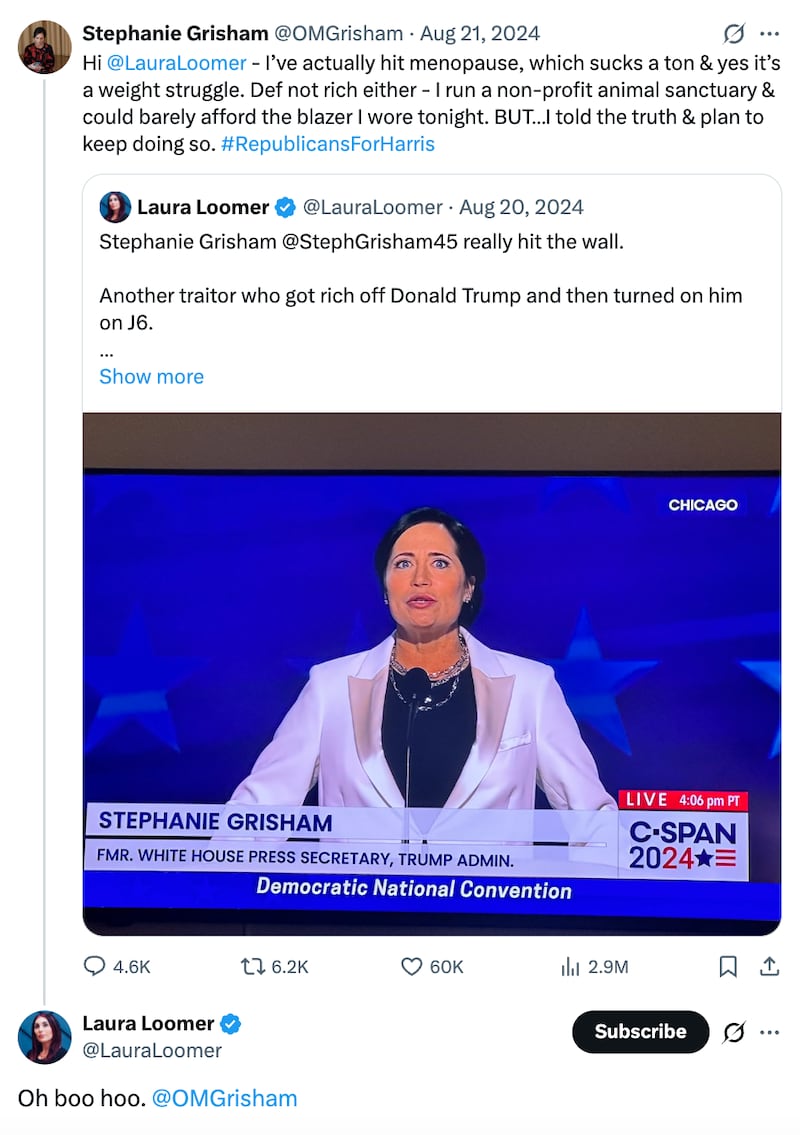Viewport: 800px width, 1135px height.
Task: Open @LauraLoomer mention in Grisham's tweet
Action: pos(176,62)
